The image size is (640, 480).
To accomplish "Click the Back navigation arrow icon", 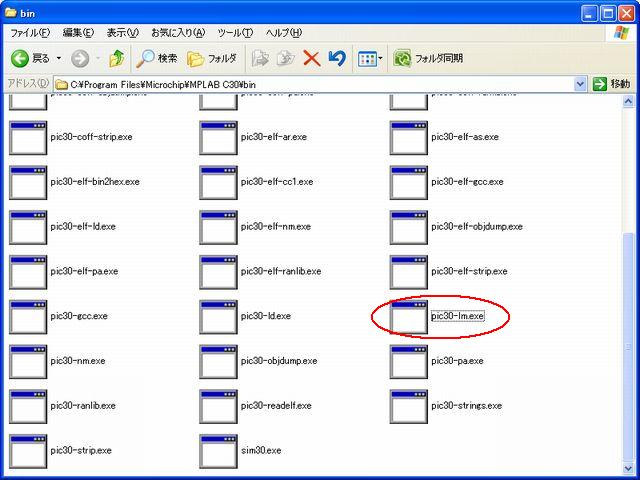I will click(x=20, y=59).
